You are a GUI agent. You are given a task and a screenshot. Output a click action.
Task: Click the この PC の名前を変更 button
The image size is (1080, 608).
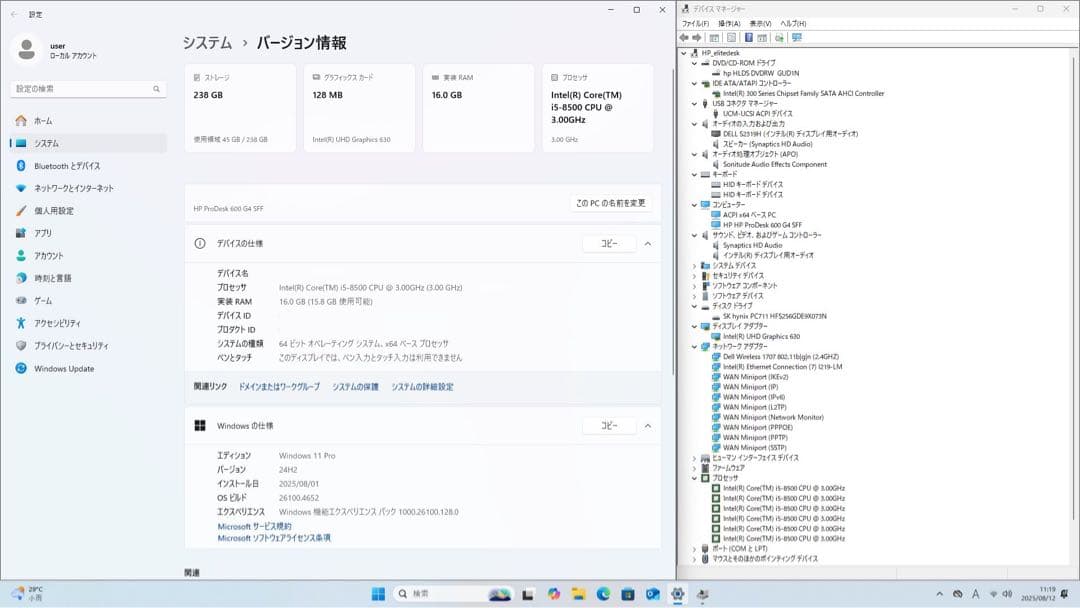(610, 203)
